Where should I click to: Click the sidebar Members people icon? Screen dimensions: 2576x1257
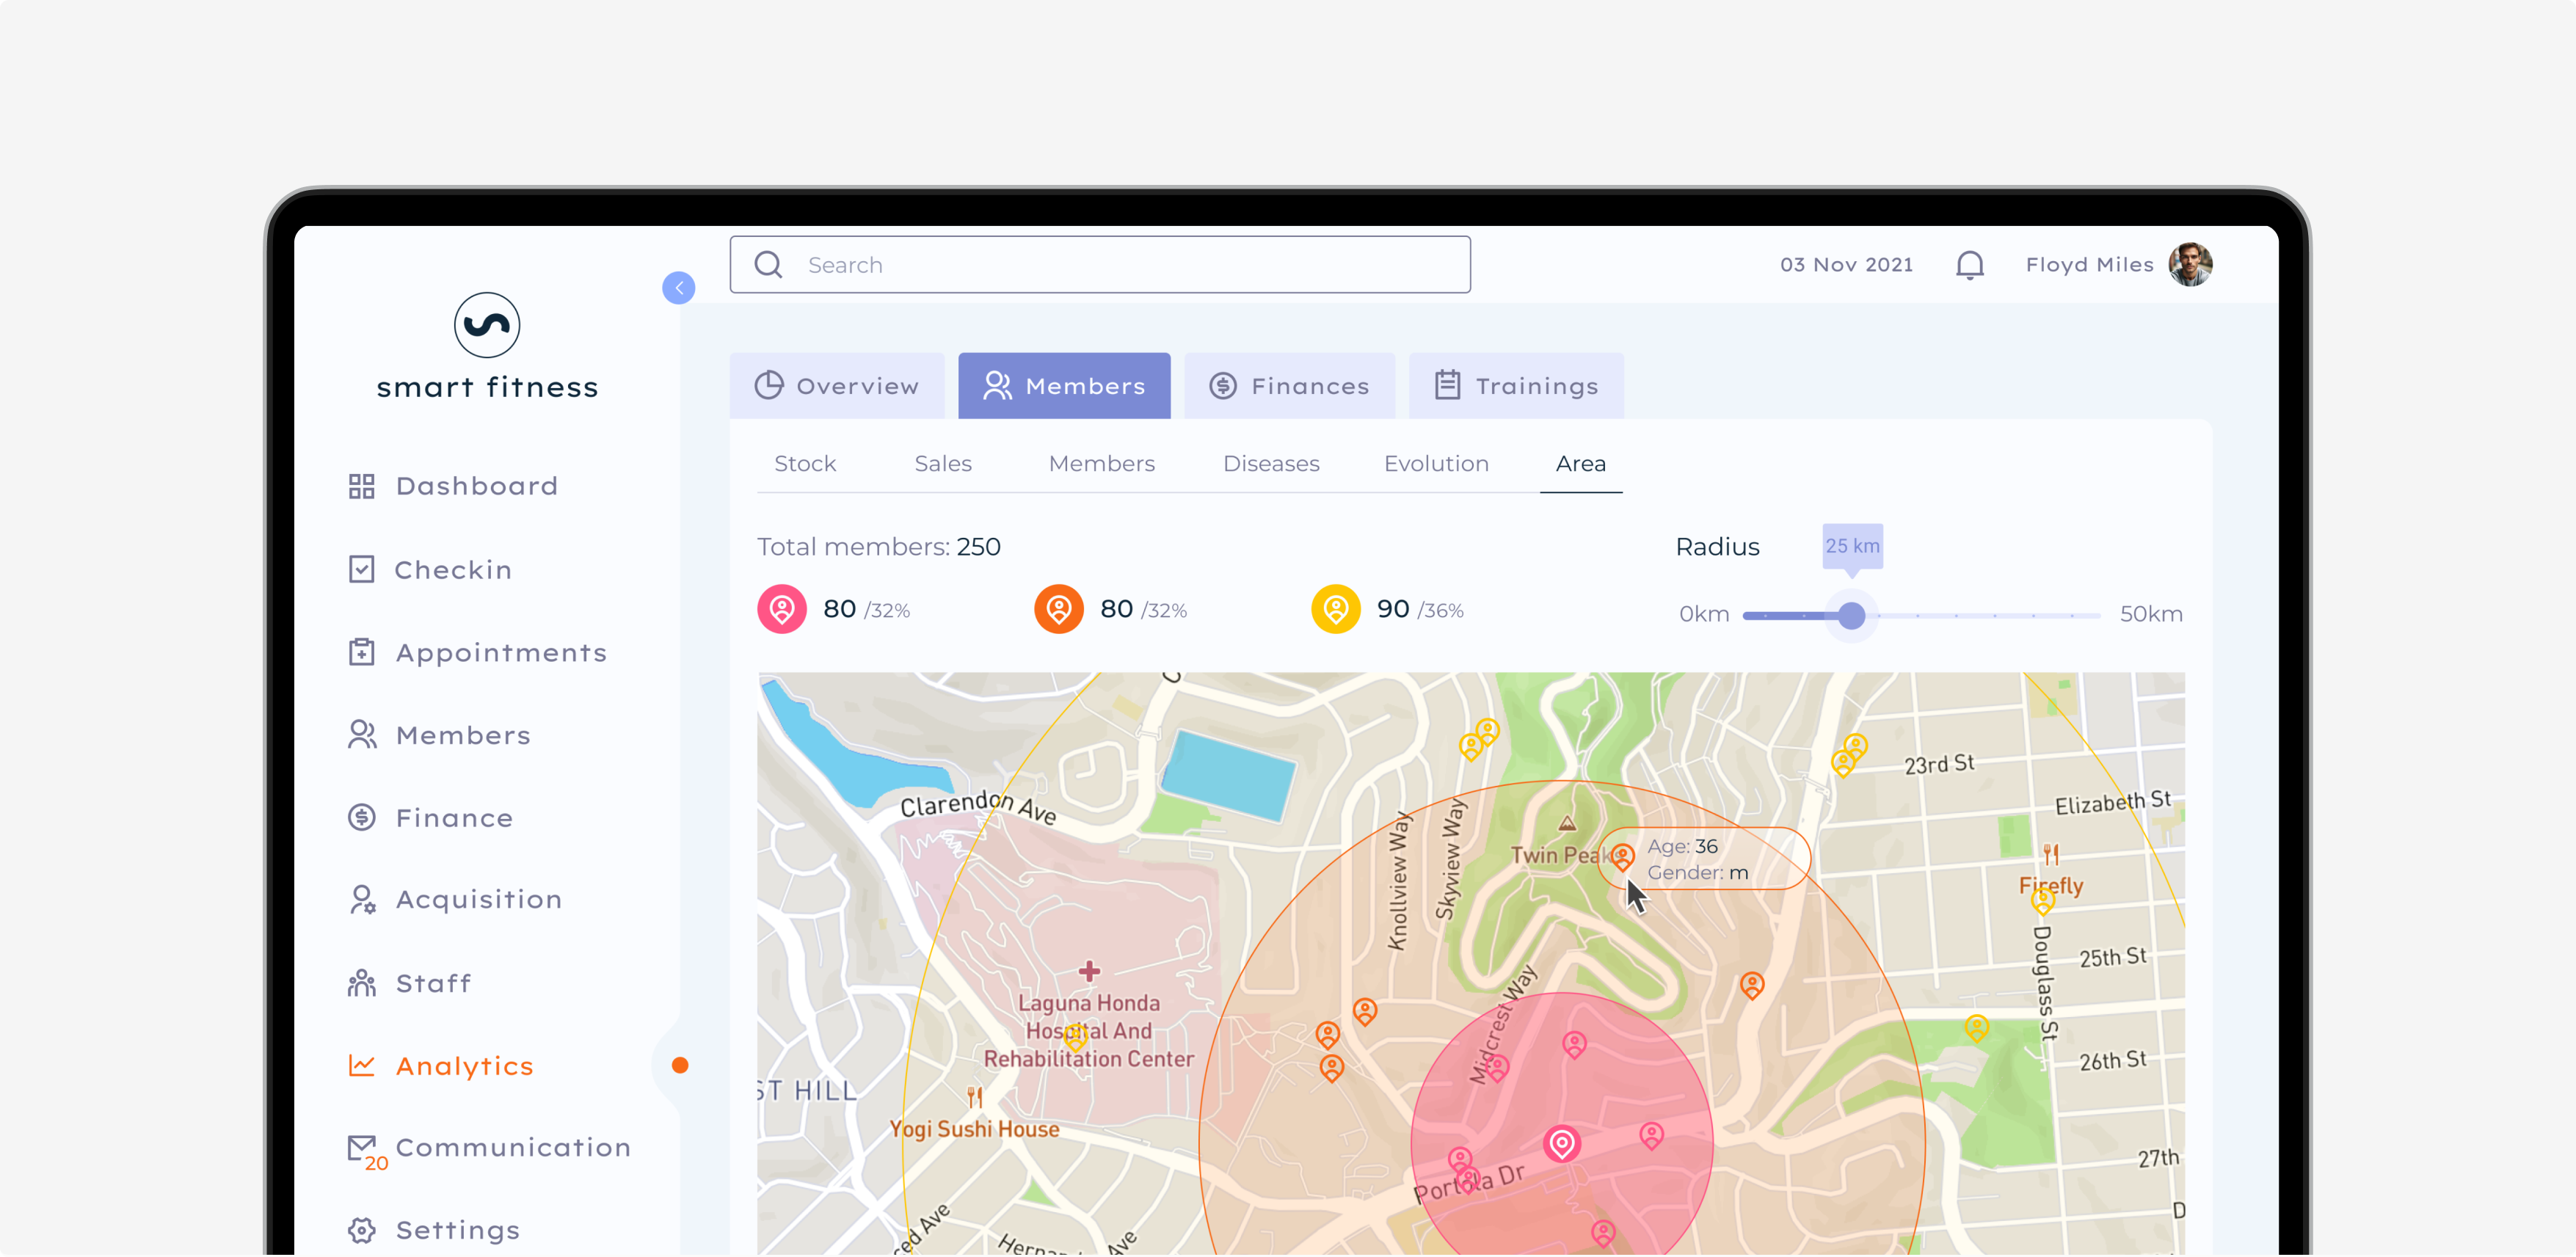[x=362, y=735]
